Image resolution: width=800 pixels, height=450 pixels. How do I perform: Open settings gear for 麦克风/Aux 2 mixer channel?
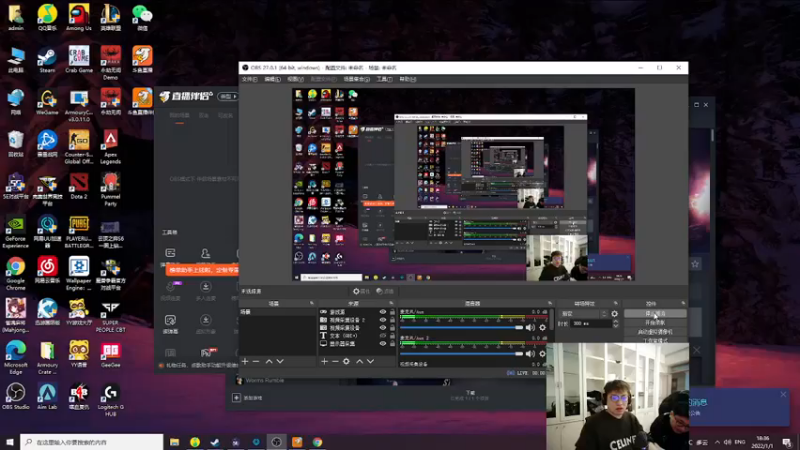(542, 354)
